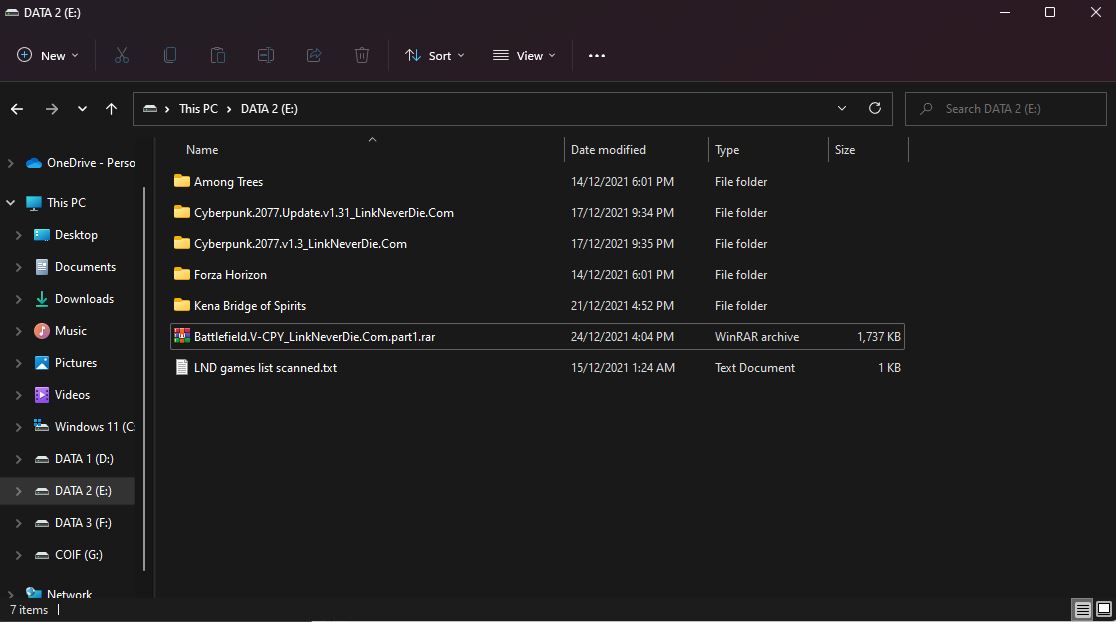Open the Sort dropdown

[434, 55]
